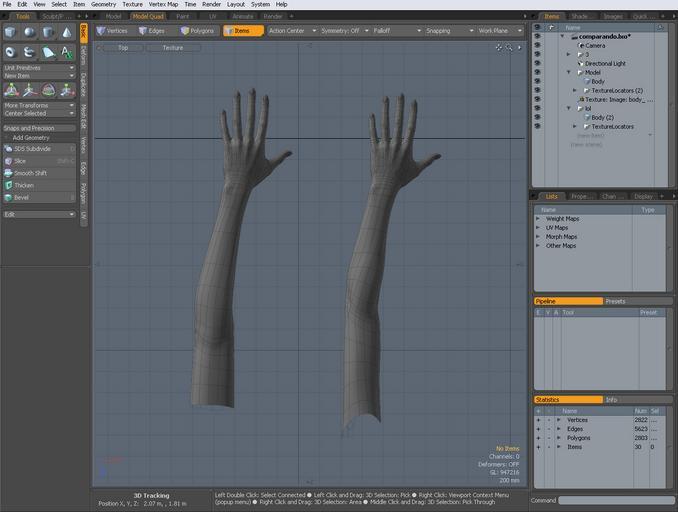The height and width of the screenshot is (512, 678).
Task: Hide the Camera item with eye icon
Action: click(x=537, y=45)
